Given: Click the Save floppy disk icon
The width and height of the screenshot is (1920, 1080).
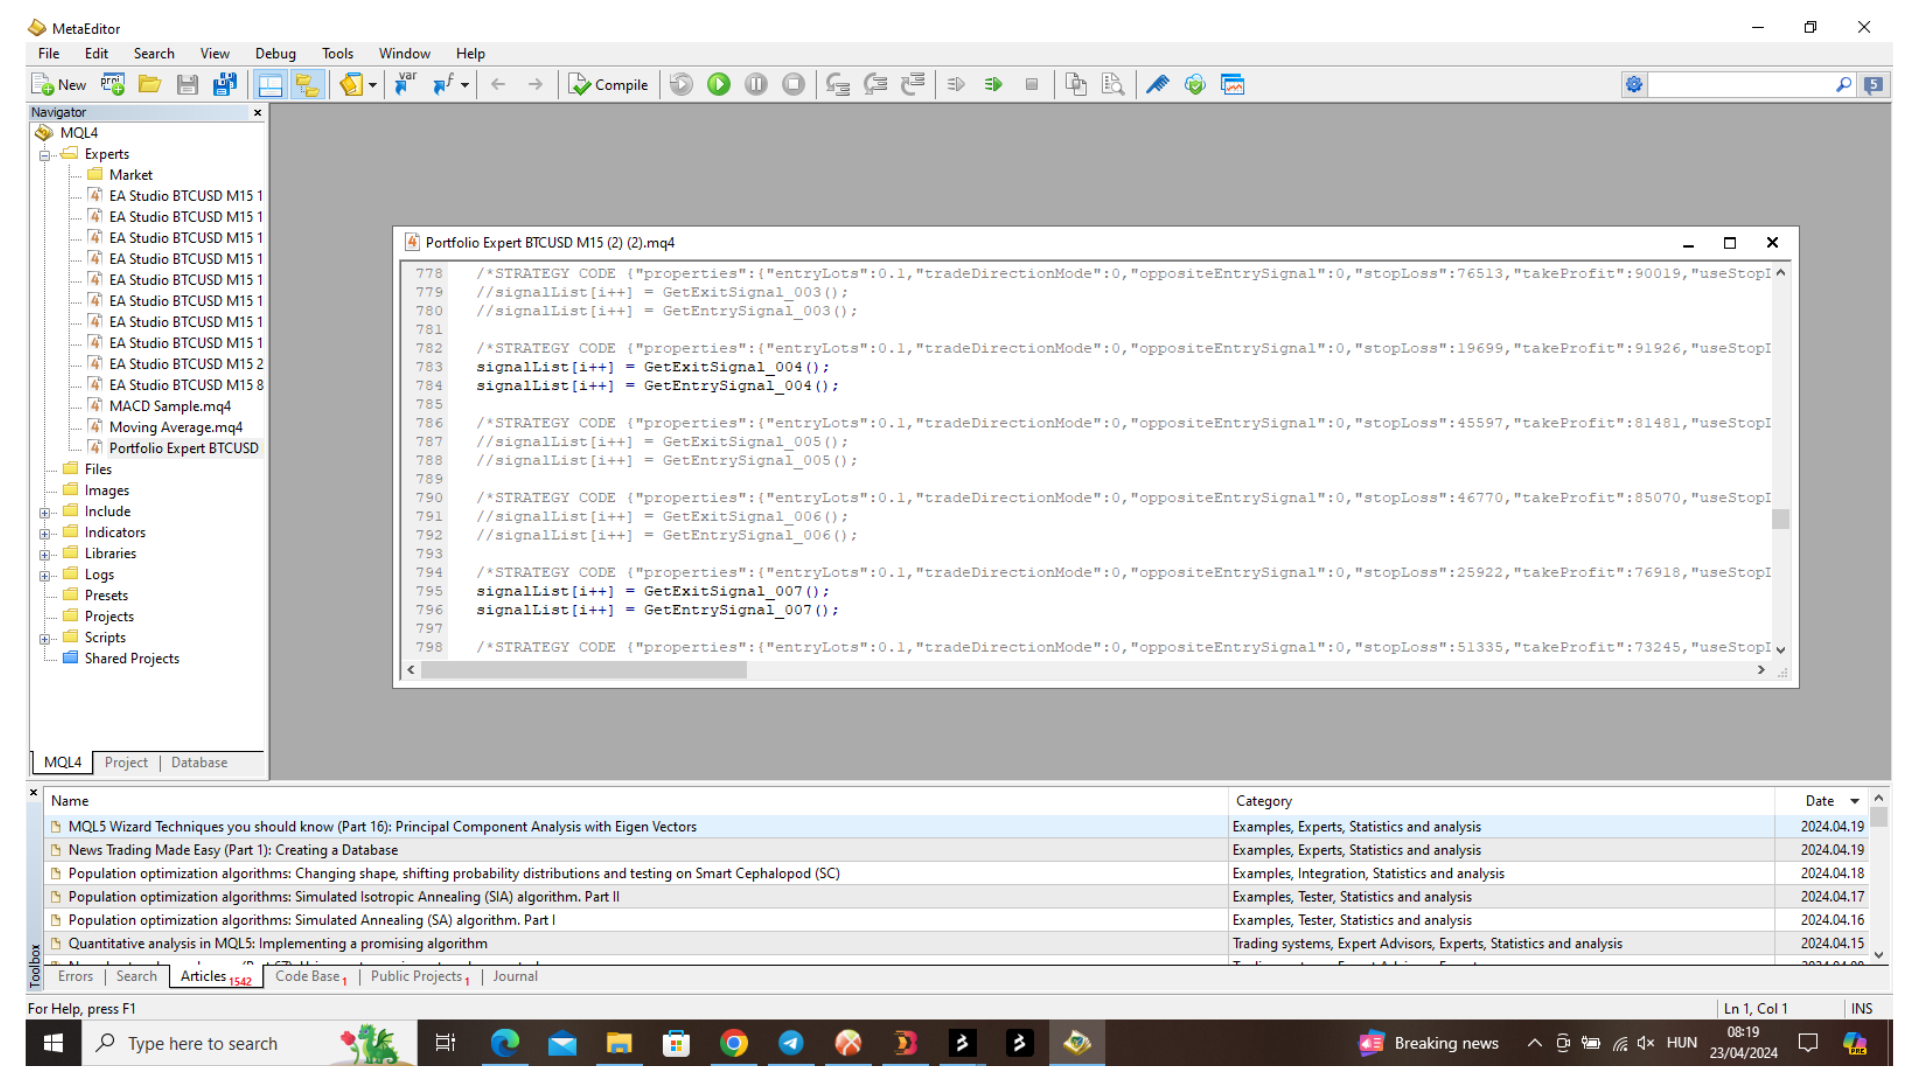Looking at the screenshot, I should pos(187,85).
